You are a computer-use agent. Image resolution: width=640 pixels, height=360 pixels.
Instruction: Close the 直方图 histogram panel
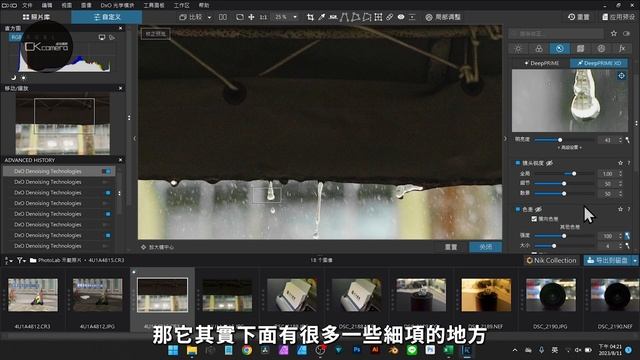tap(120, 28)
